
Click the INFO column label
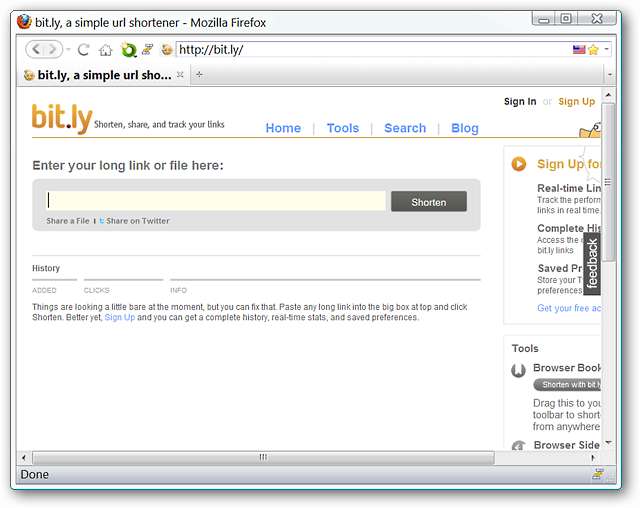(x=178, y=291)
